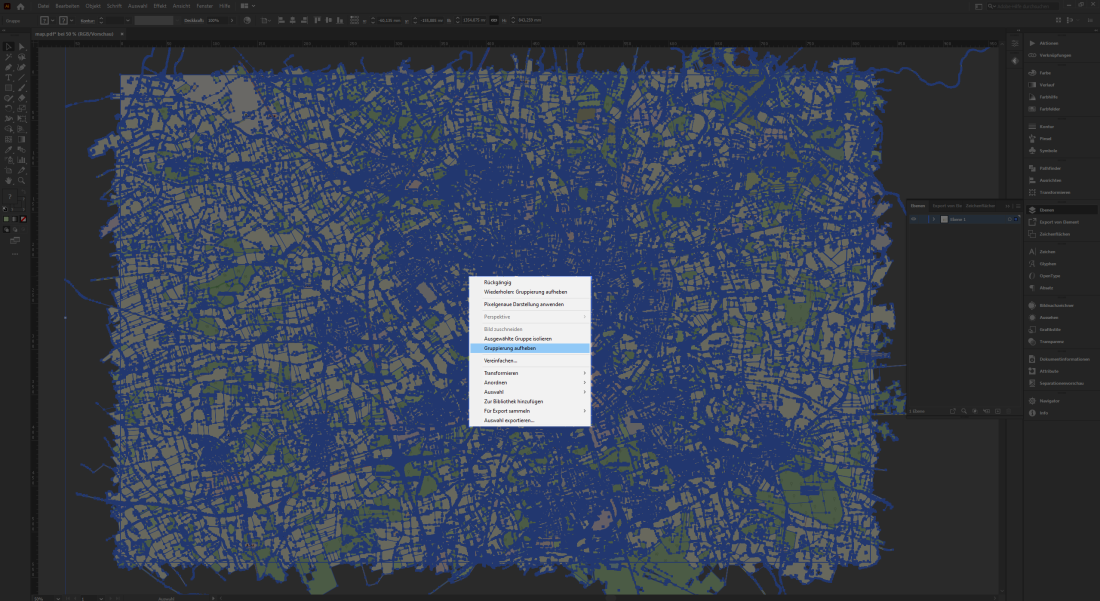The width and height of the screenshot is (1100, 601).
Task: Click the Home icon in top bar
Action: 20,6
